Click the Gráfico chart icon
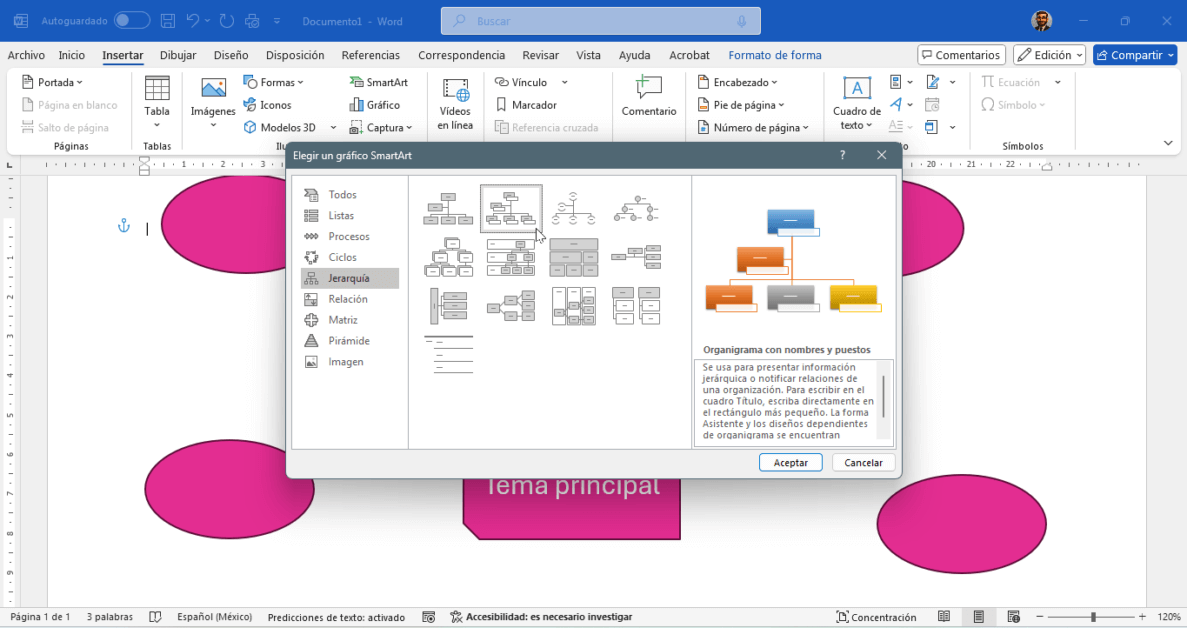Image resolution: width=1187 pixels, height=628 pixels. (356, 105)
